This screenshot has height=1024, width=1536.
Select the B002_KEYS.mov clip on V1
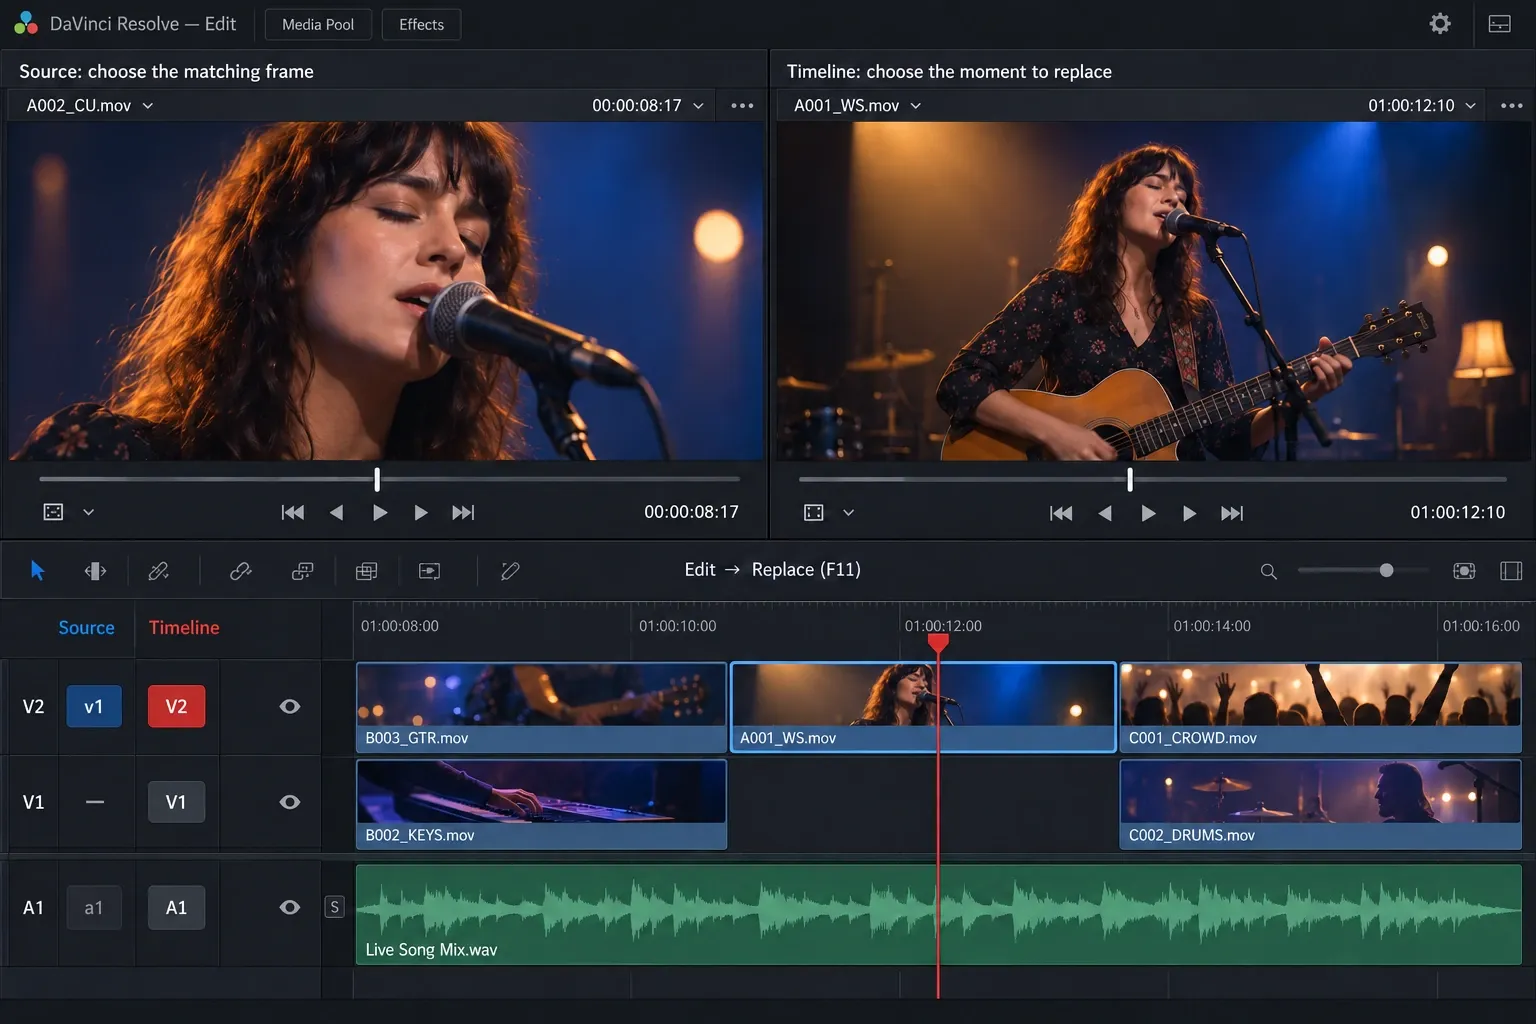(x=541, y=804)
